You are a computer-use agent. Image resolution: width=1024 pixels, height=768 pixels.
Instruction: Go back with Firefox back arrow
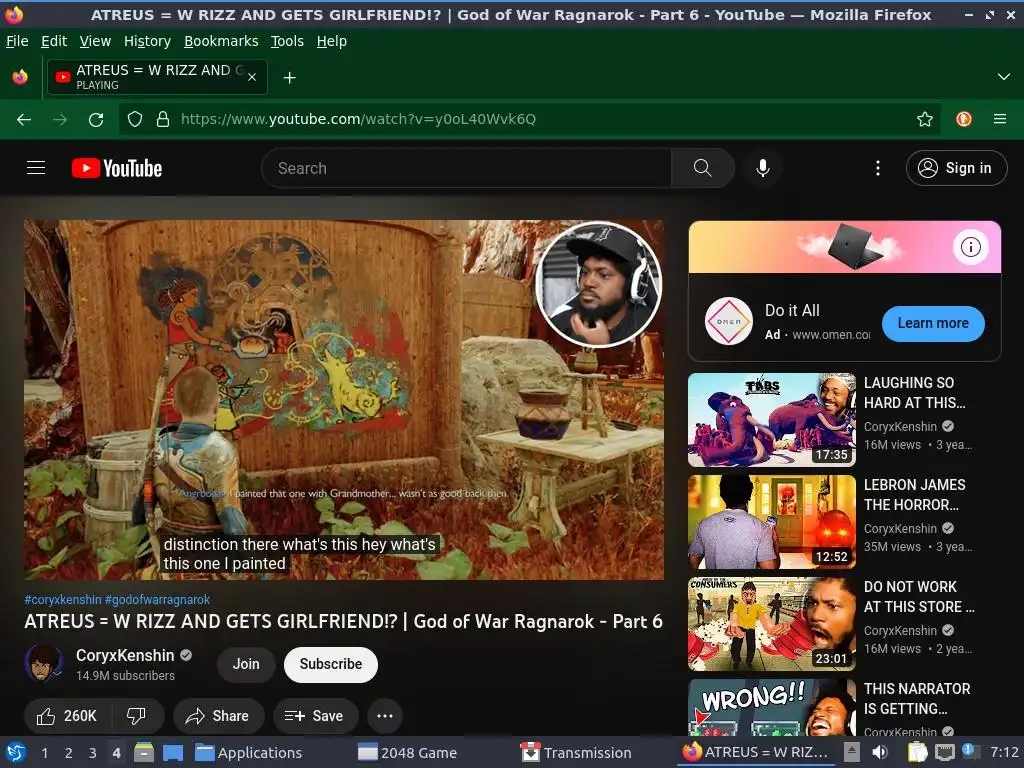click(24, 119)
